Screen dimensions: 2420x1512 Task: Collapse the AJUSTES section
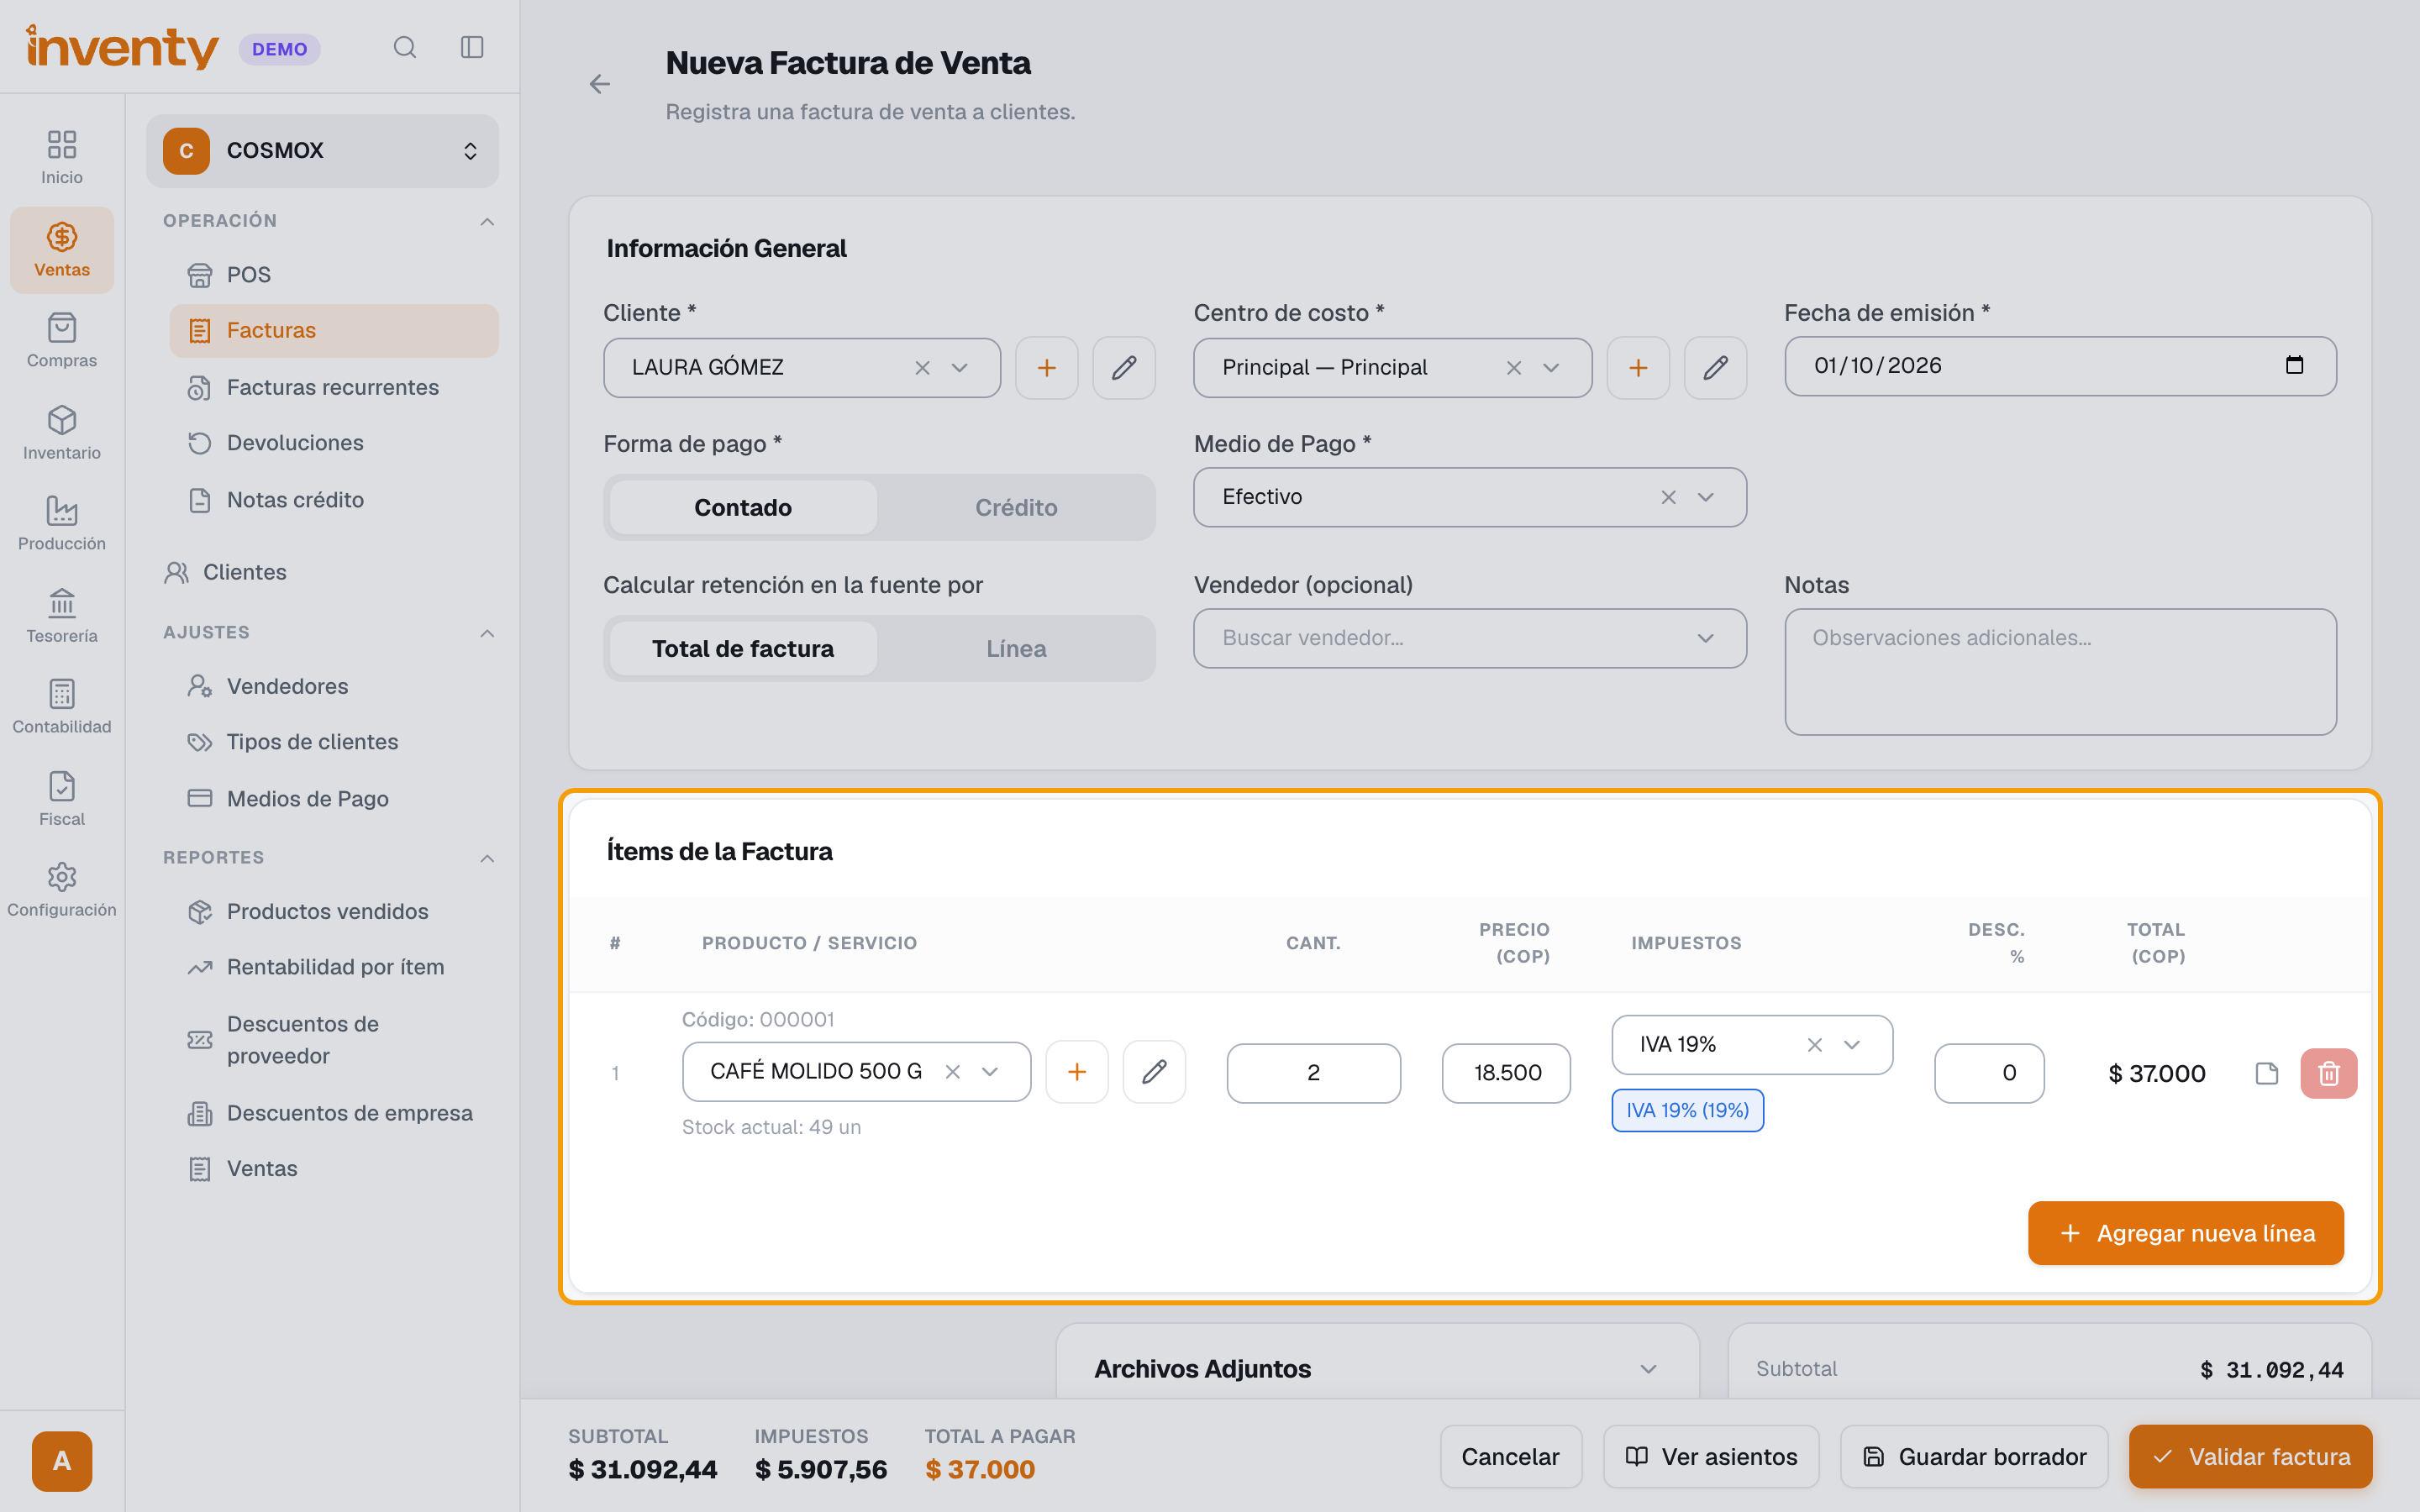tap(487, 633)
